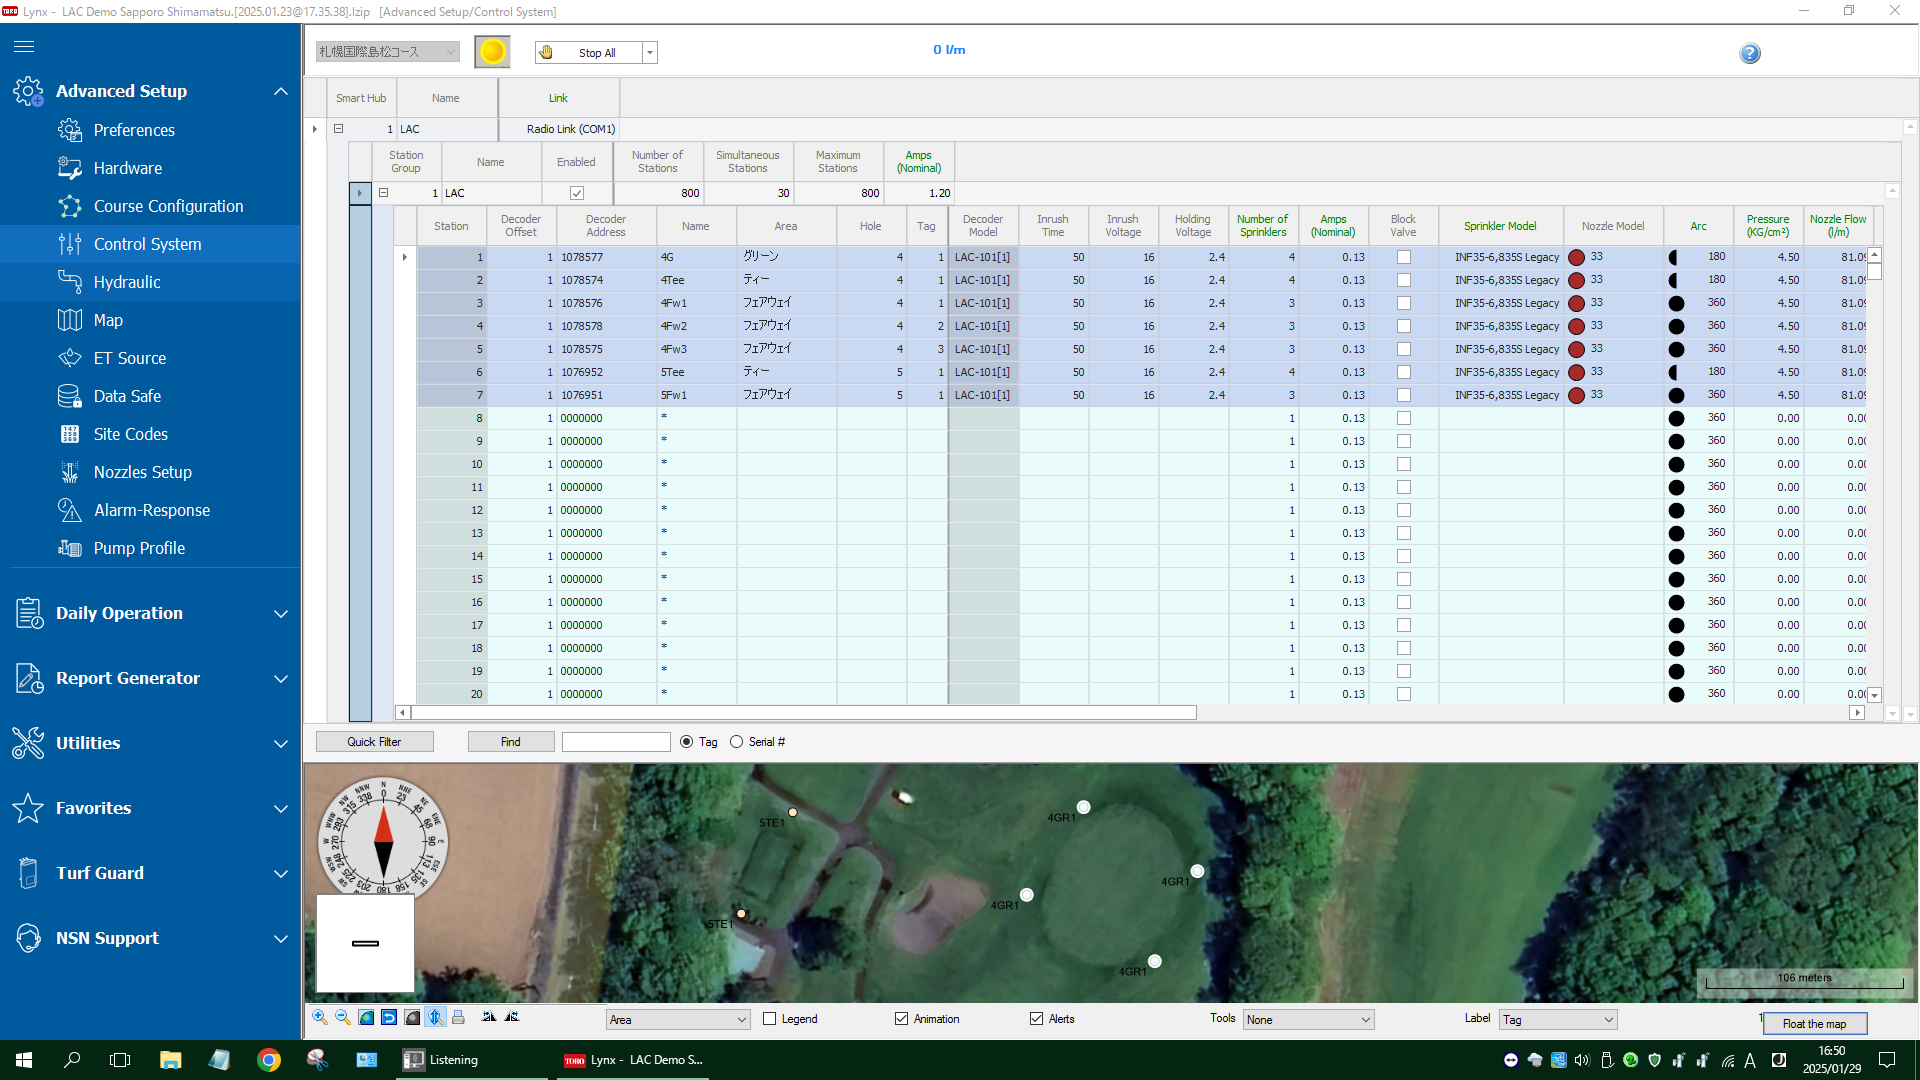Click red nozzle color for station 5
1920x1080 pixels.
1577,349
